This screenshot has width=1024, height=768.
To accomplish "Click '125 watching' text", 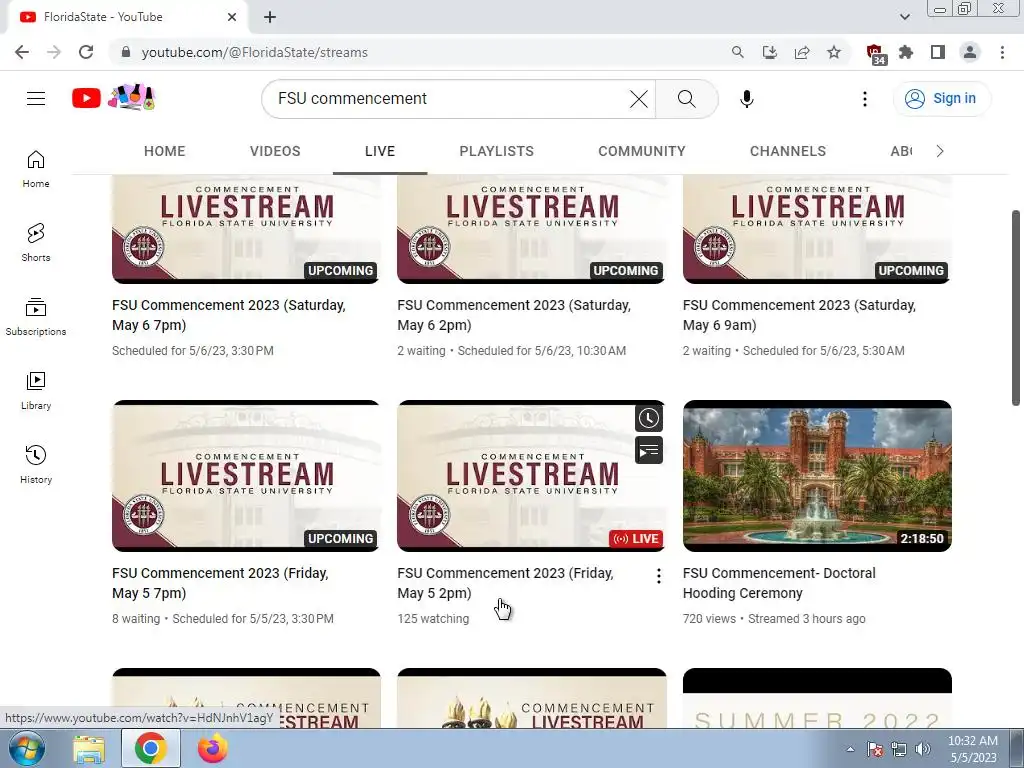I will tap(433, 618).
